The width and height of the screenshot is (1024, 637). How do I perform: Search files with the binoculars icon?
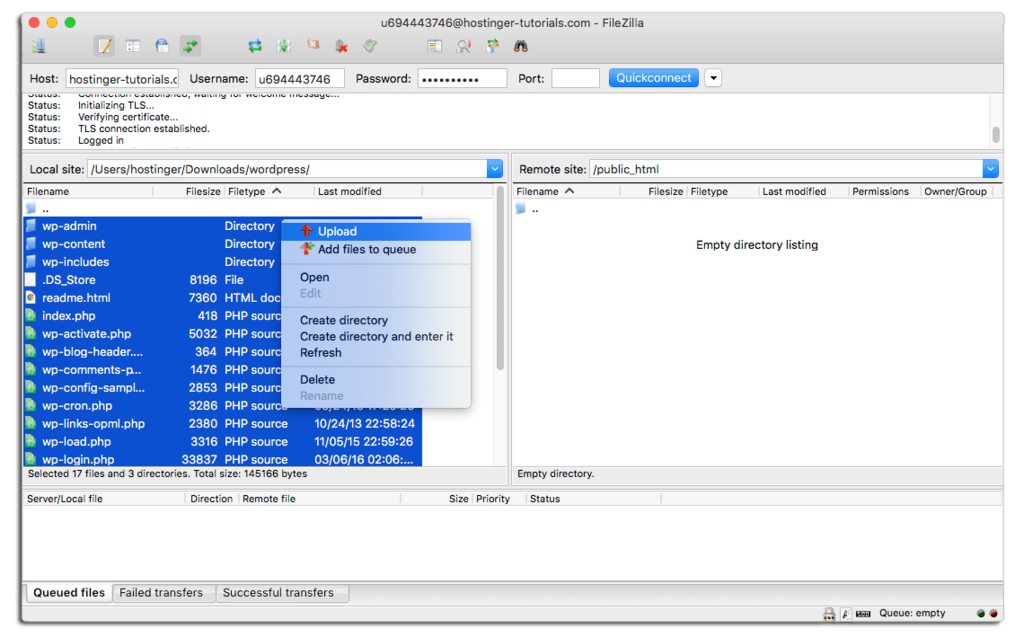(x=520, y=46)
